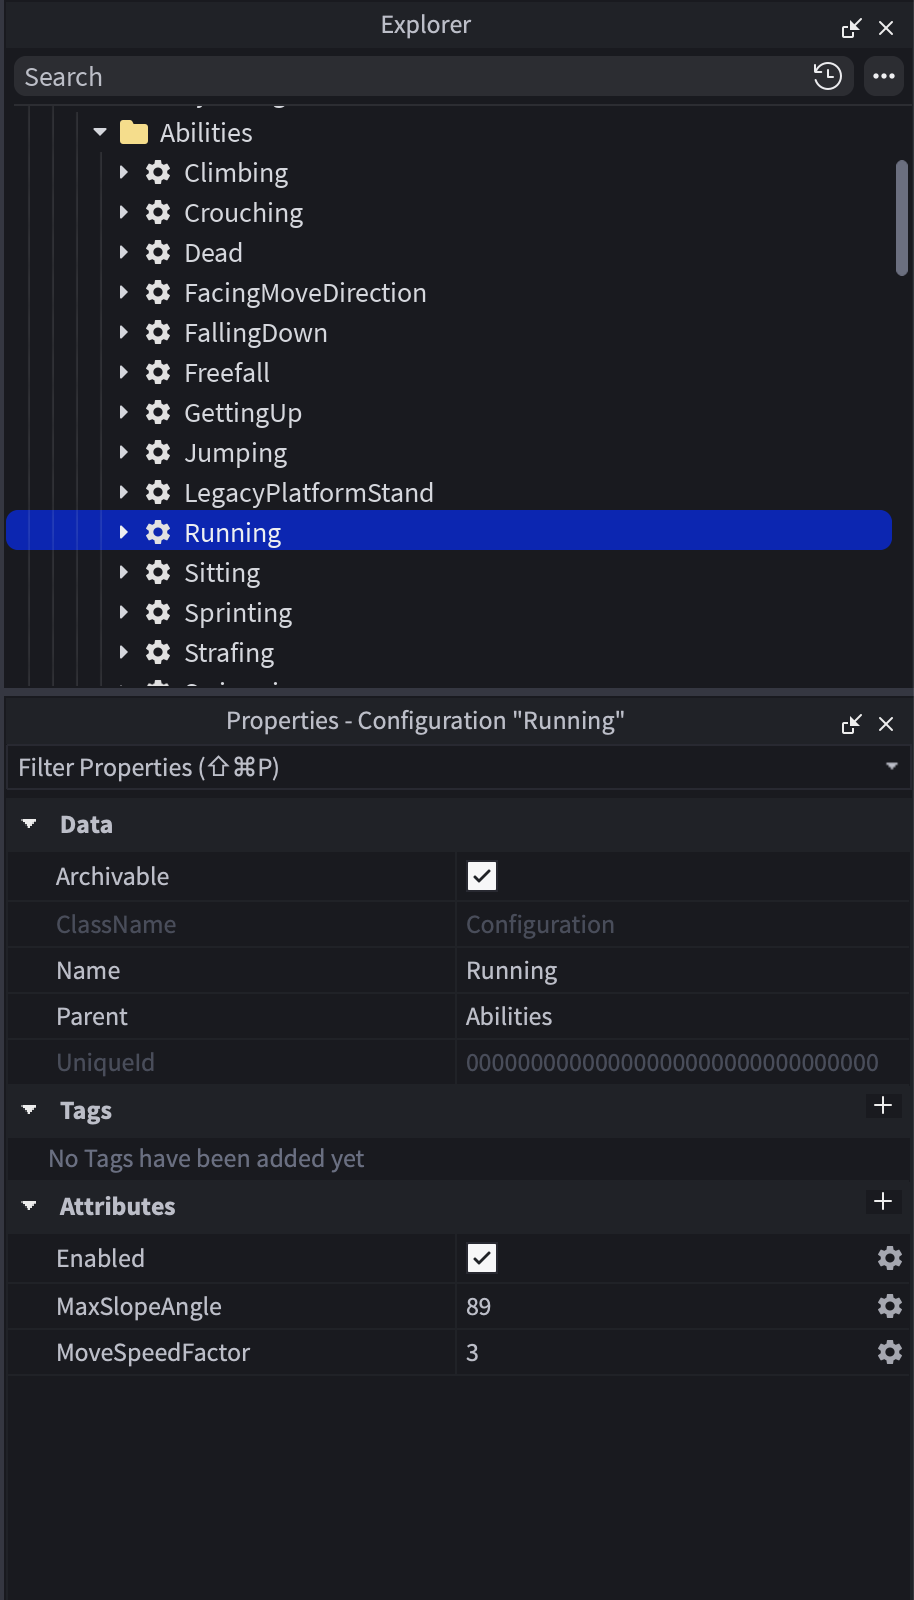Click the MoveSpeedFactor value field
Image resolution: width=914 pixels, height=1600 pixels.
660,1352
